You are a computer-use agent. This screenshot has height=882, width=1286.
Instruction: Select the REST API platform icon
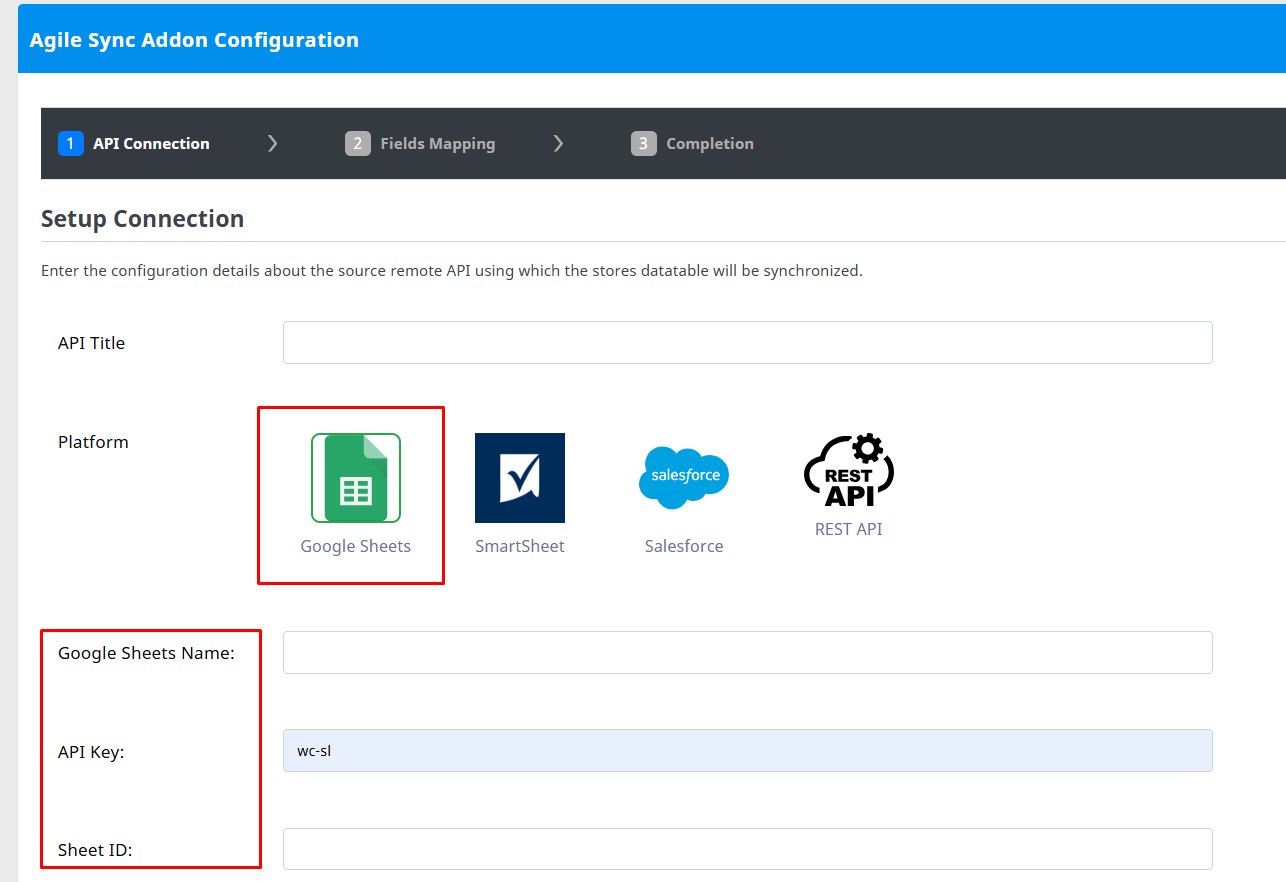pyautogui.click(x=848, y=471)
